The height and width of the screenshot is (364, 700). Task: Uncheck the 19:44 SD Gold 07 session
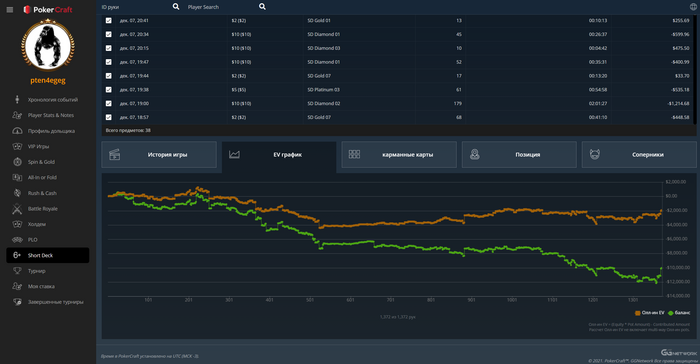coord(108,76)
